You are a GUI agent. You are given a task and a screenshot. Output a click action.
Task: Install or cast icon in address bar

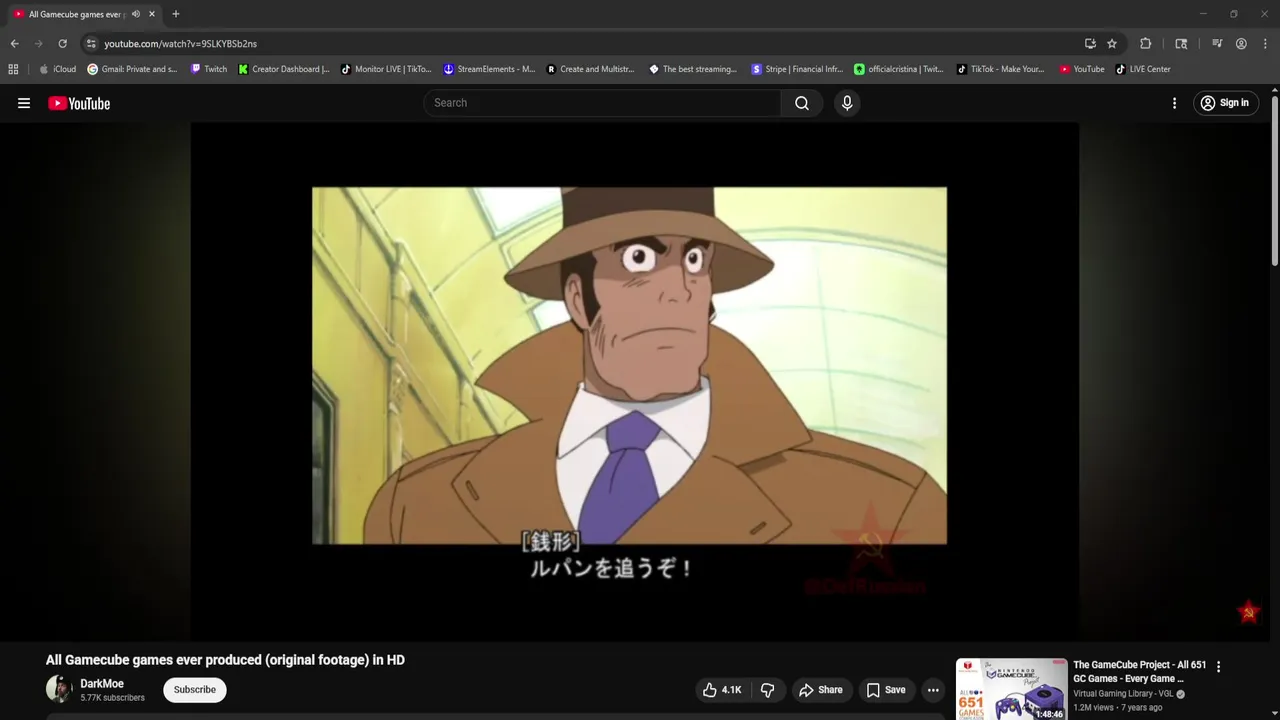pyautogui.click(x=1090, y=44)
